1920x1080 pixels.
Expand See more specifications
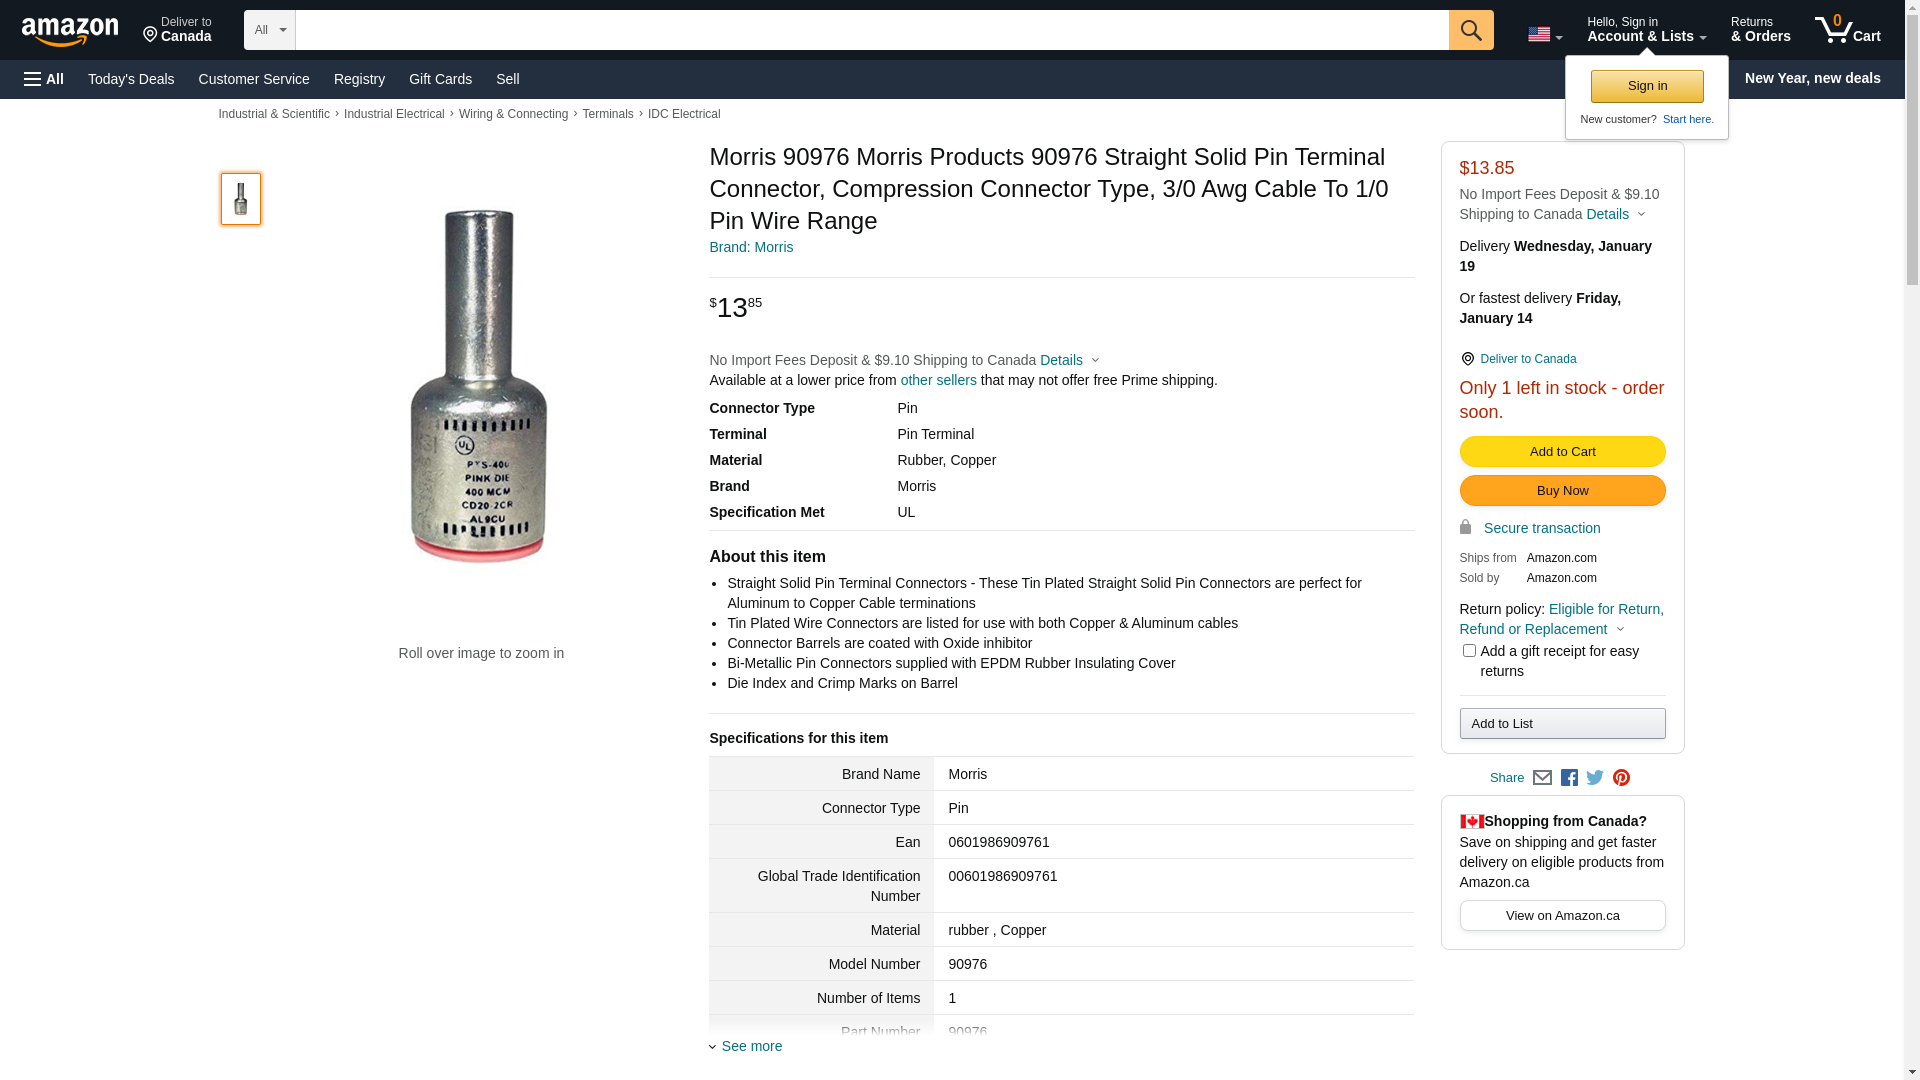[751, 1046]
